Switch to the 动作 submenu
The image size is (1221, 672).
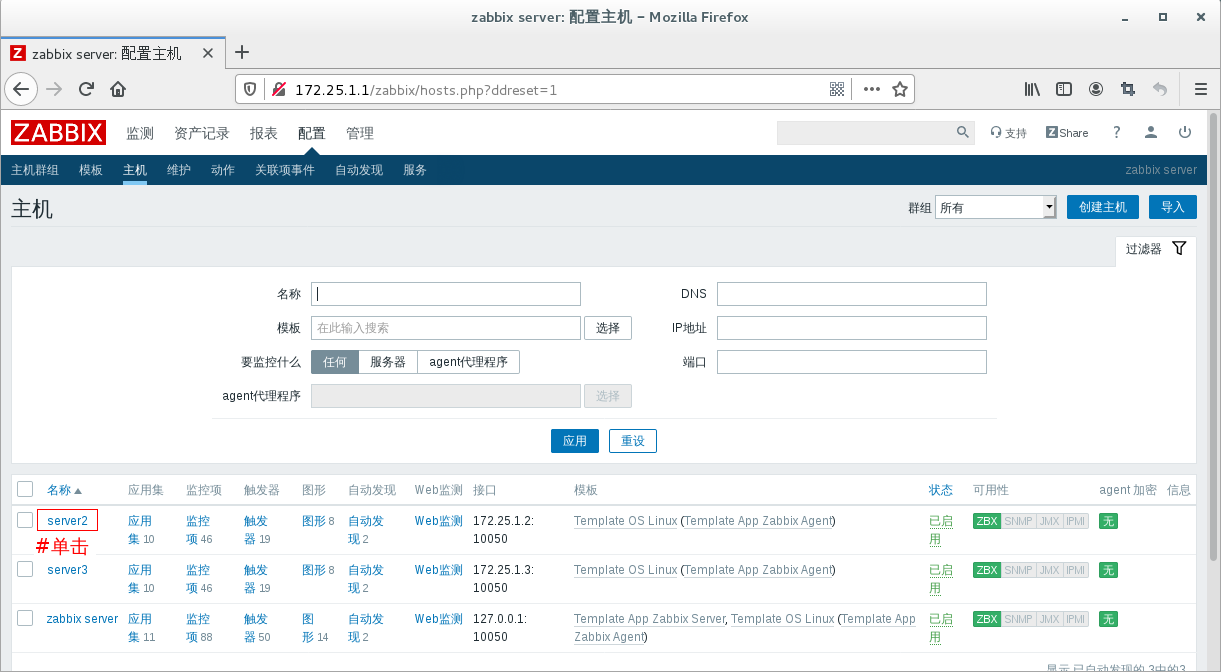(223, 170)
